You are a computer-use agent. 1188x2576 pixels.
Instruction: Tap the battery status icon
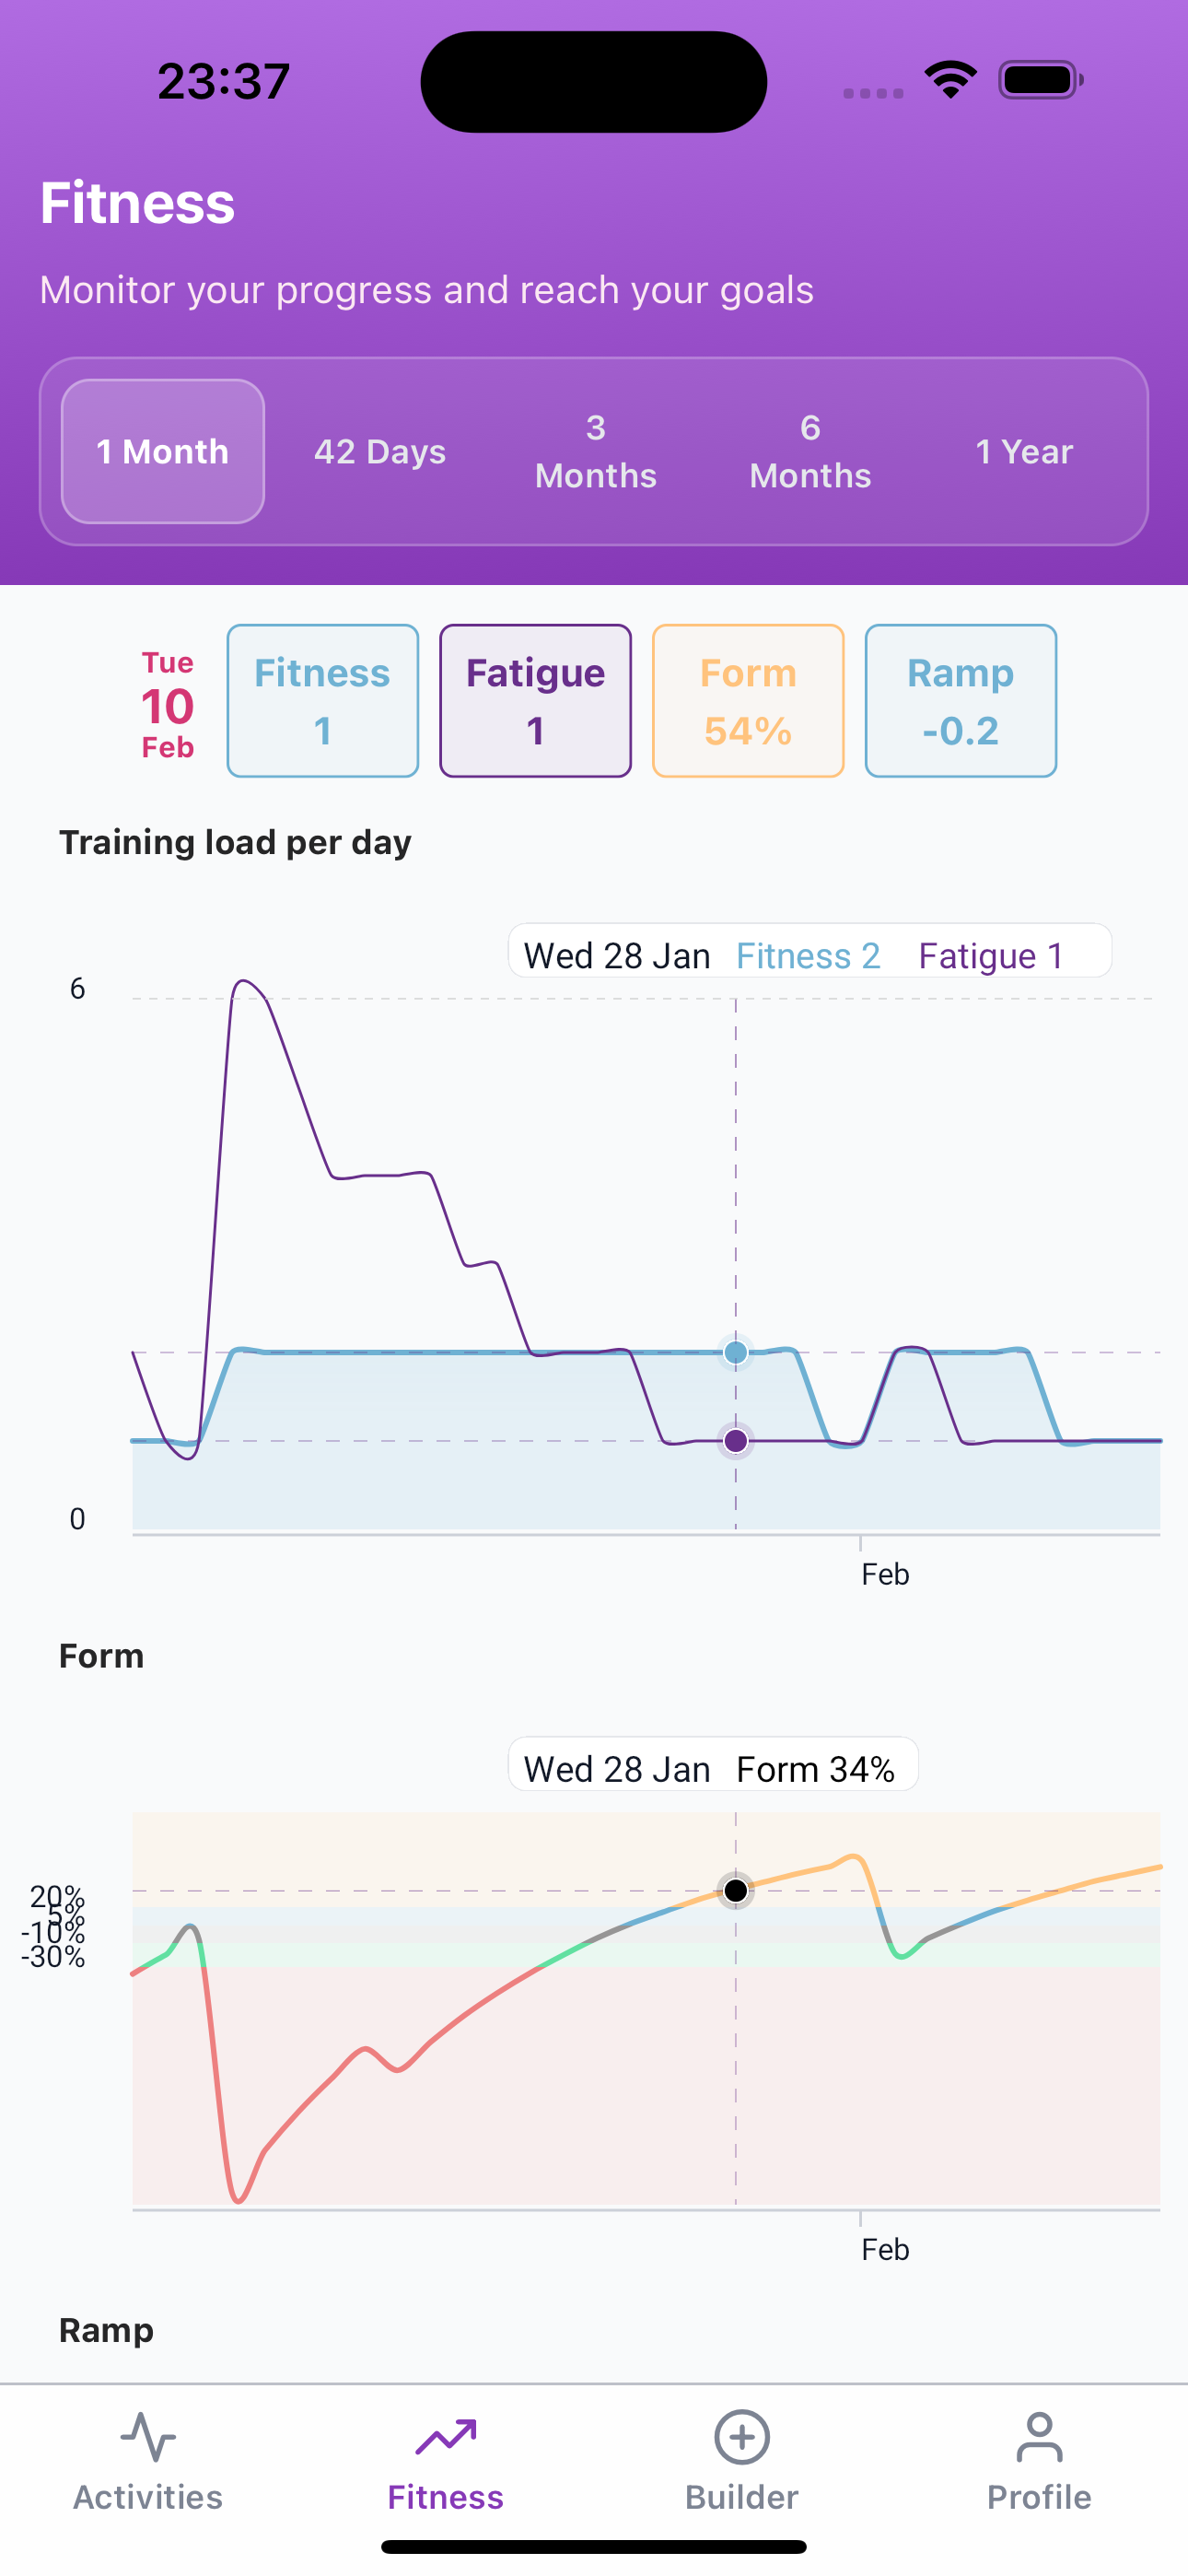coord(1040,80)
